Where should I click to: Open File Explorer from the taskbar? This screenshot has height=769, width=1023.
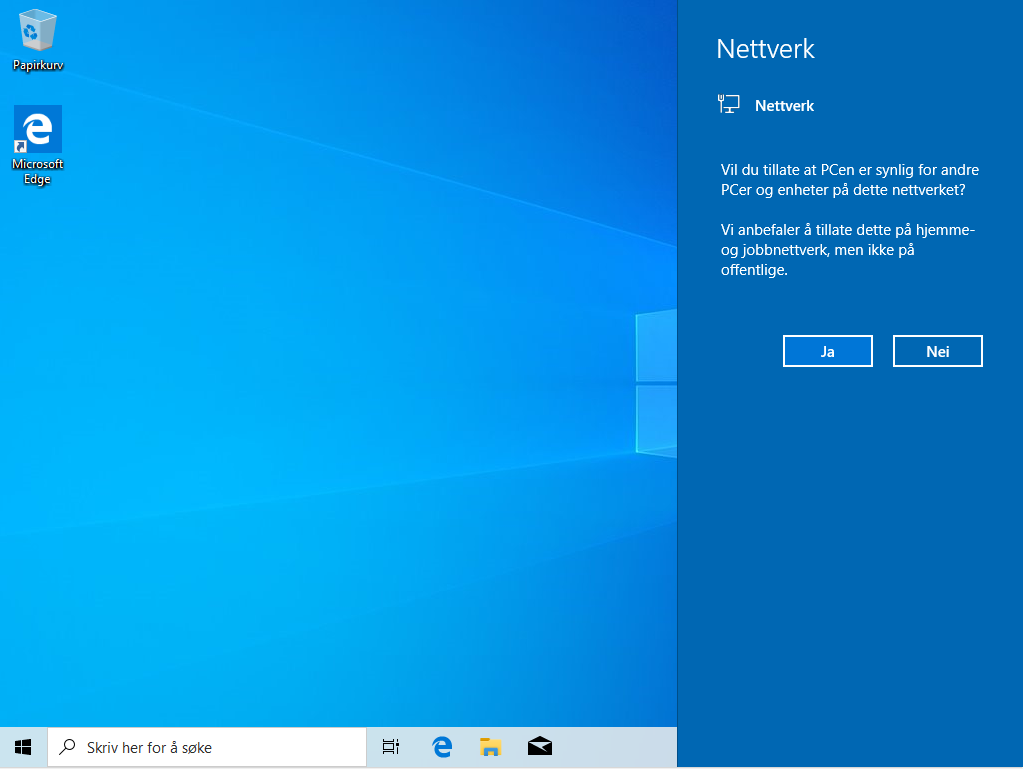click(x=490, y=747)
